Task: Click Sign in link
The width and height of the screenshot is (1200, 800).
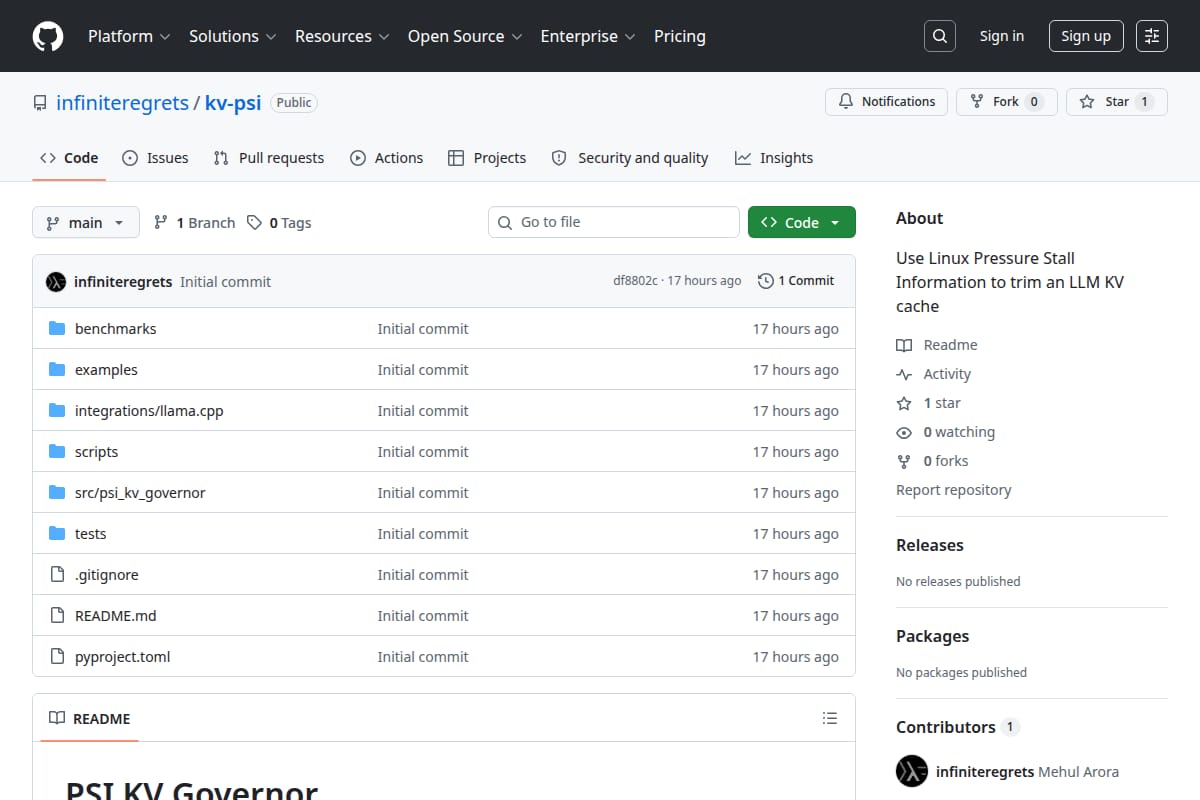Action: pos(1002,36)
